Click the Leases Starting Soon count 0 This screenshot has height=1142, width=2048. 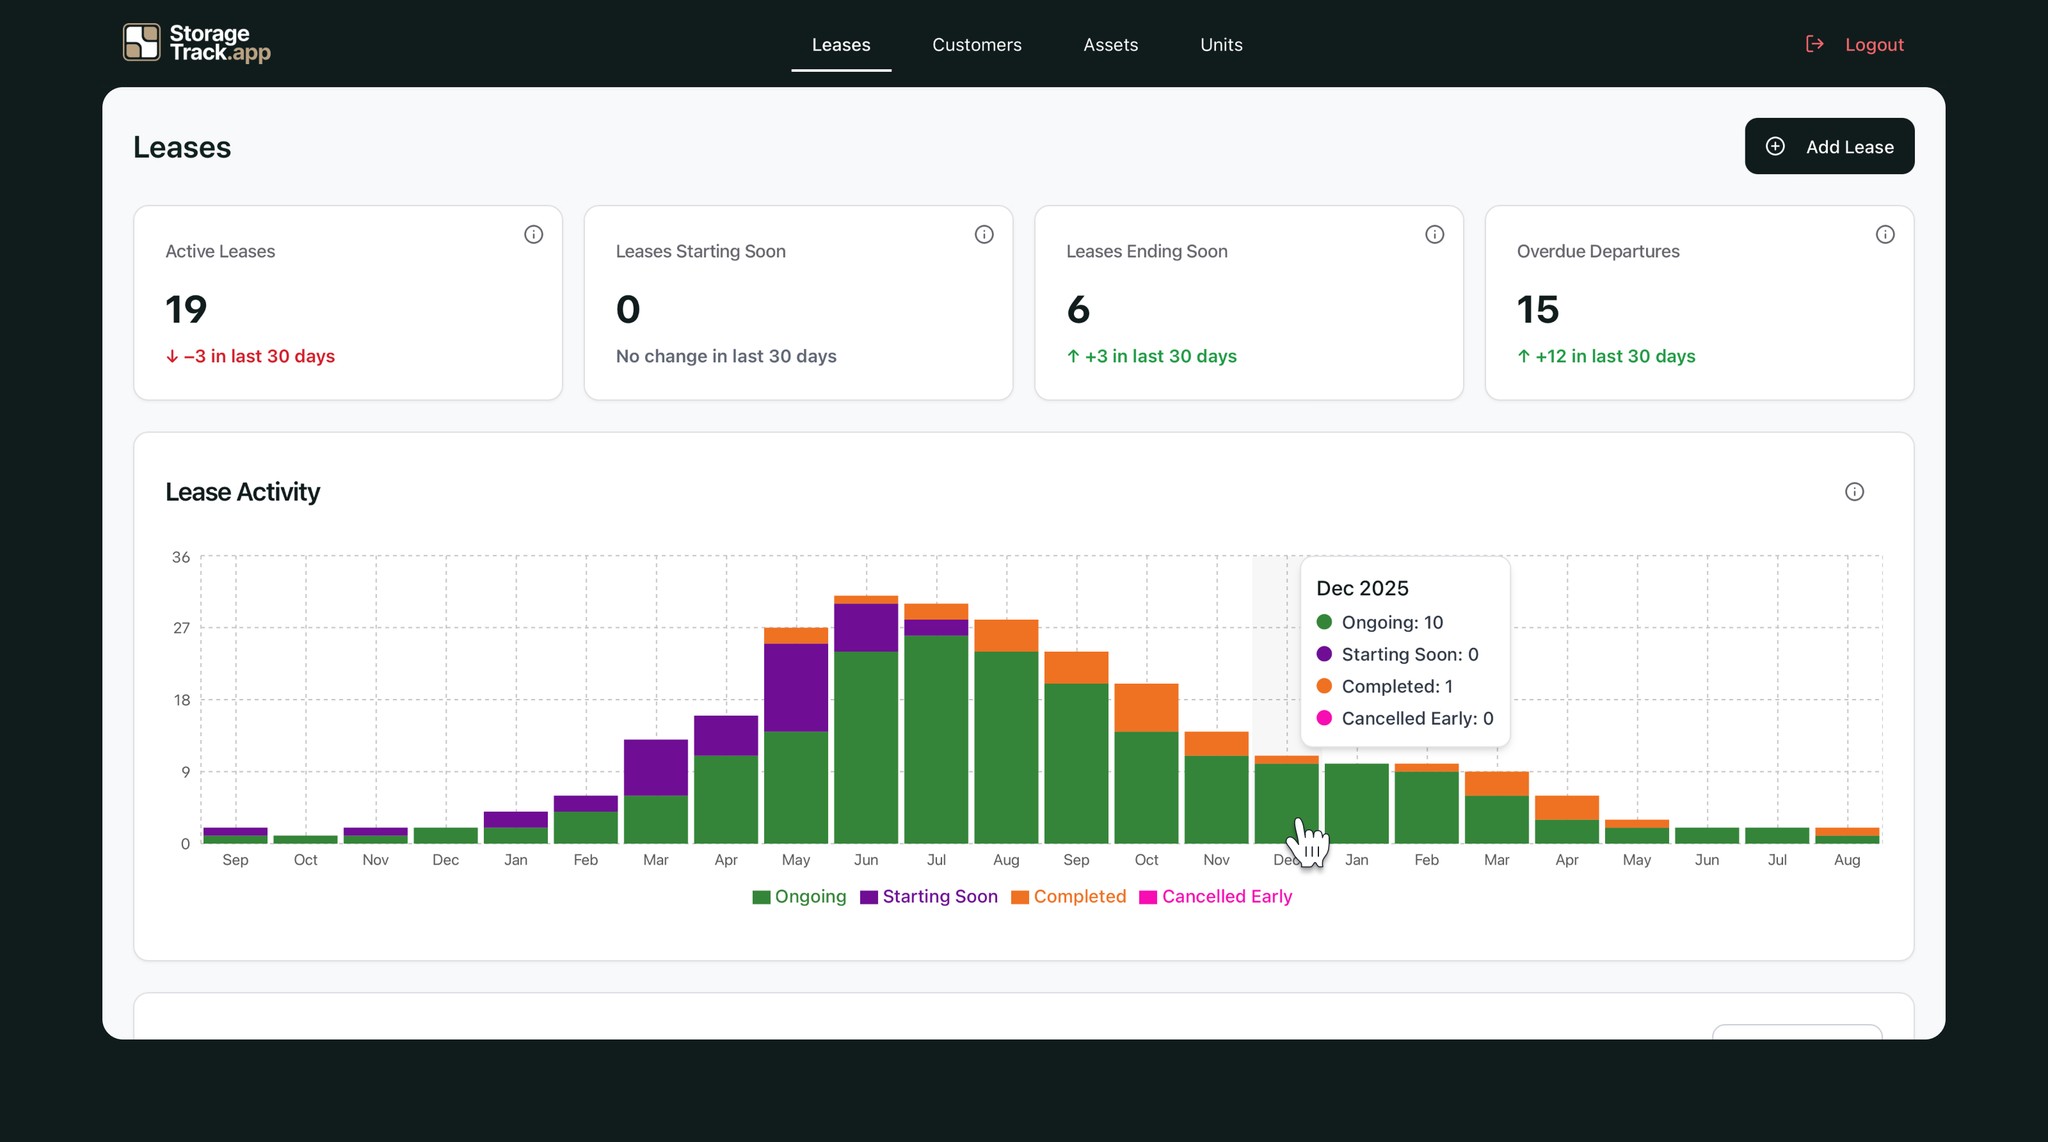tap(628, 309)
